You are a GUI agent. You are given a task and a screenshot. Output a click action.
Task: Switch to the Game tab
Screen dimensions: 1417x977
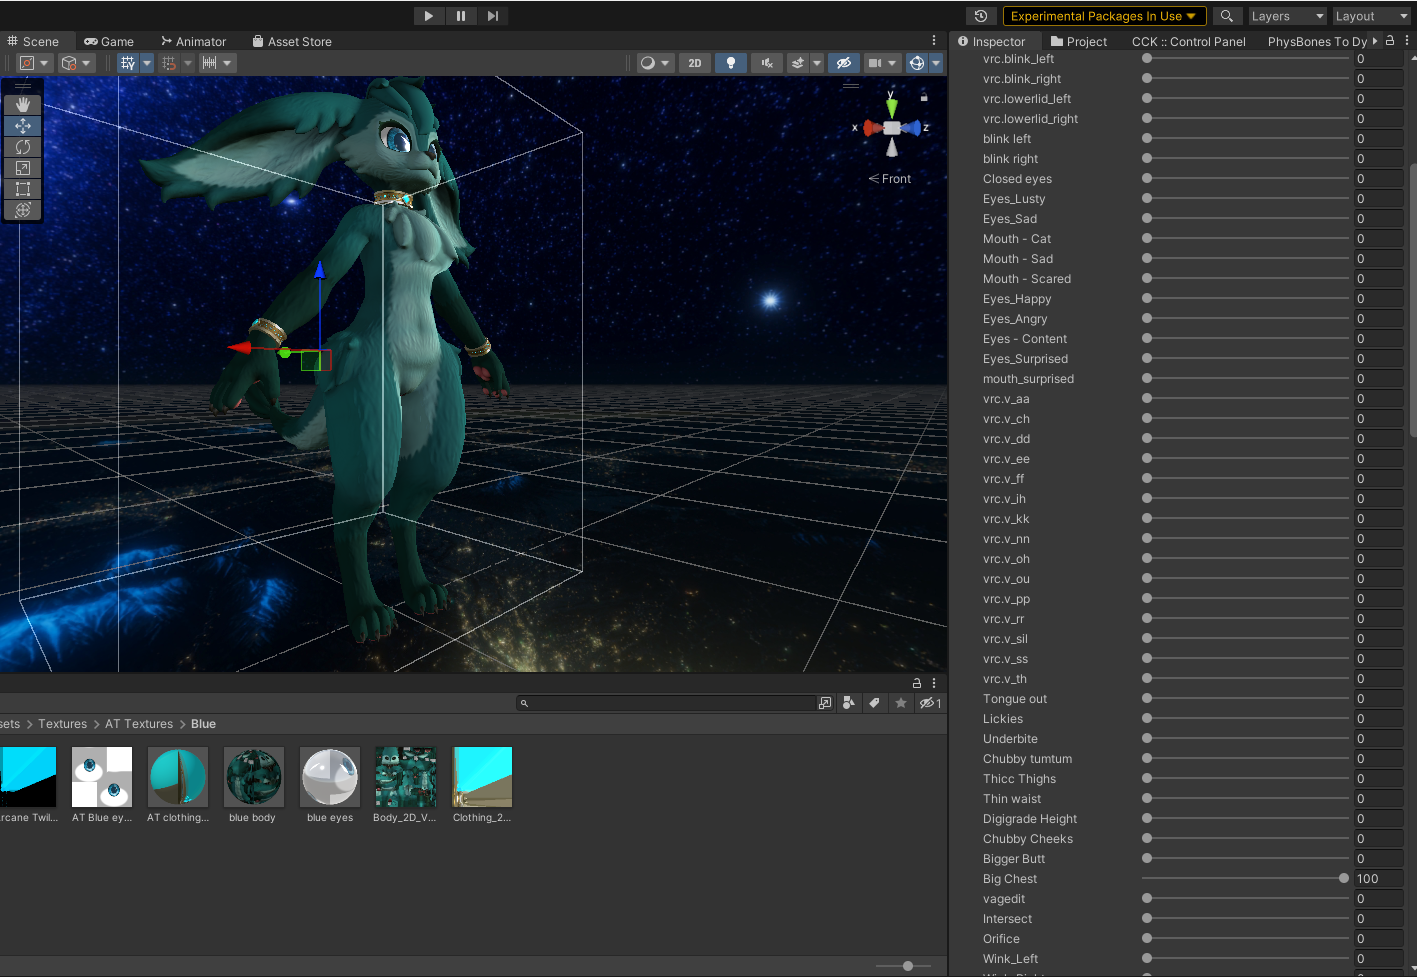(x=109, y=41)
